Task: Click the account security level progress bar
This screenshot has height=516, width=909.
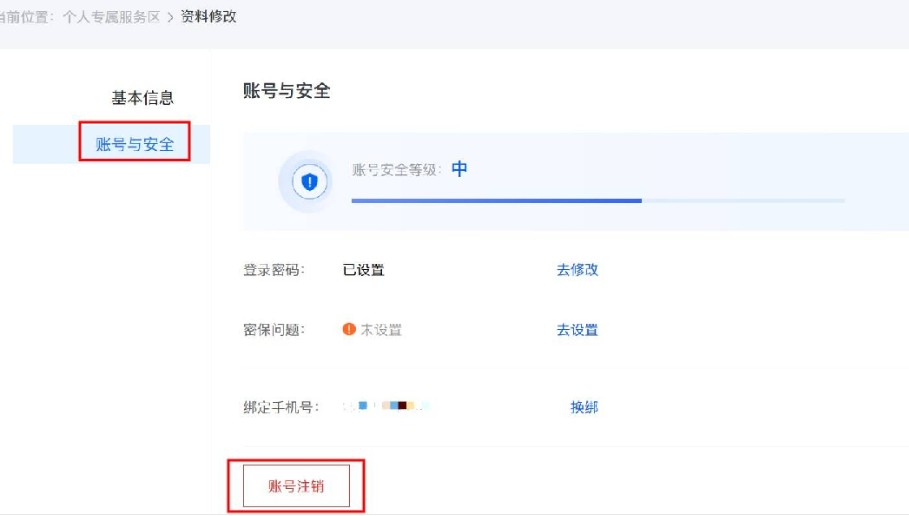Action: 598,201
